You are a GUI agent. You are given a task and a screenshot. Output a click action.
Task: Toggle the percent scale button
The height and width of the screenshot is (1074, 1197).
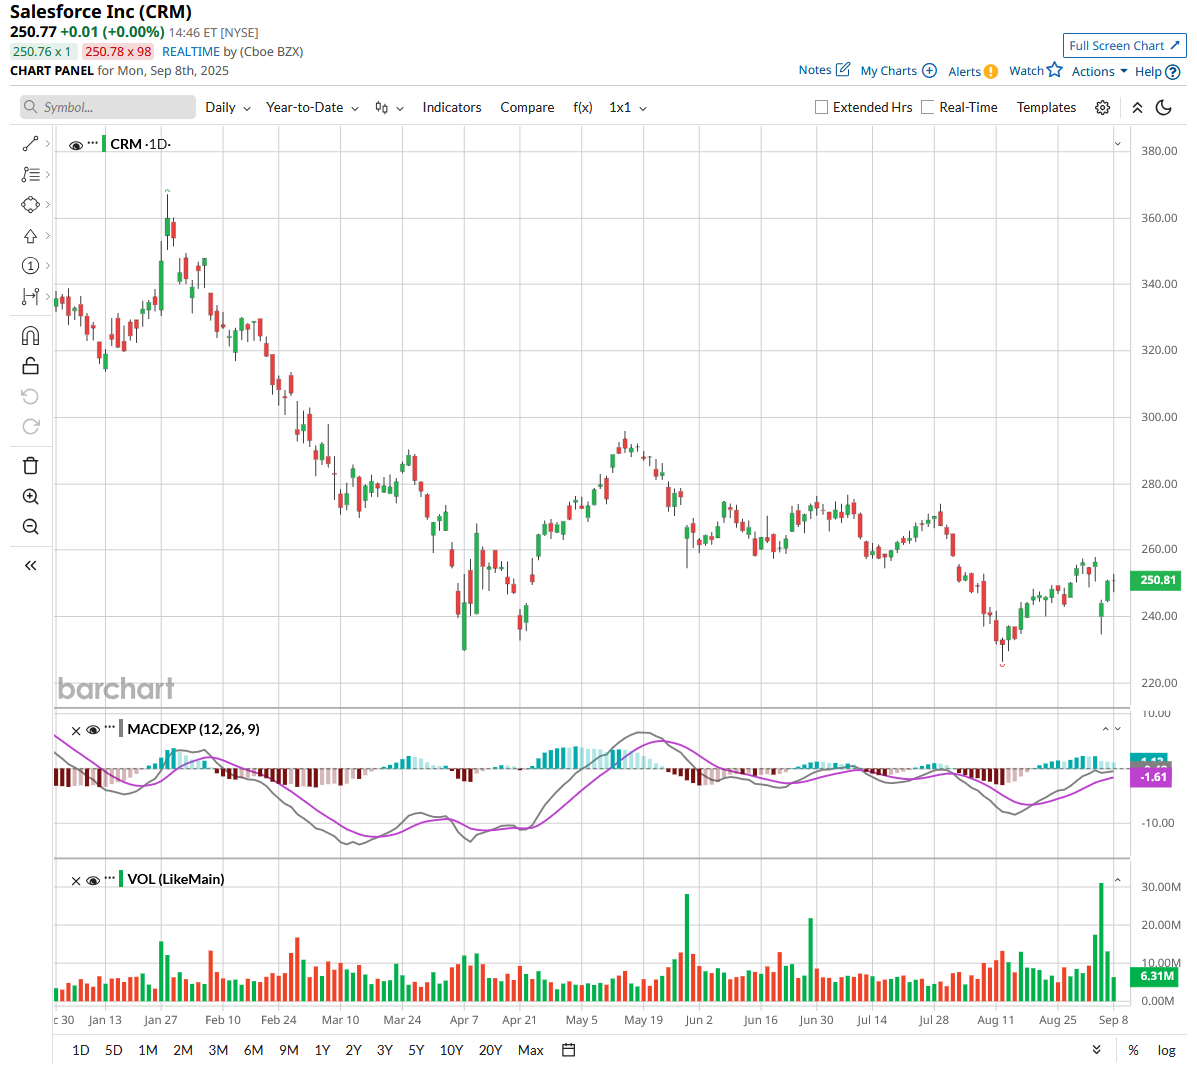[1134, 1050]
